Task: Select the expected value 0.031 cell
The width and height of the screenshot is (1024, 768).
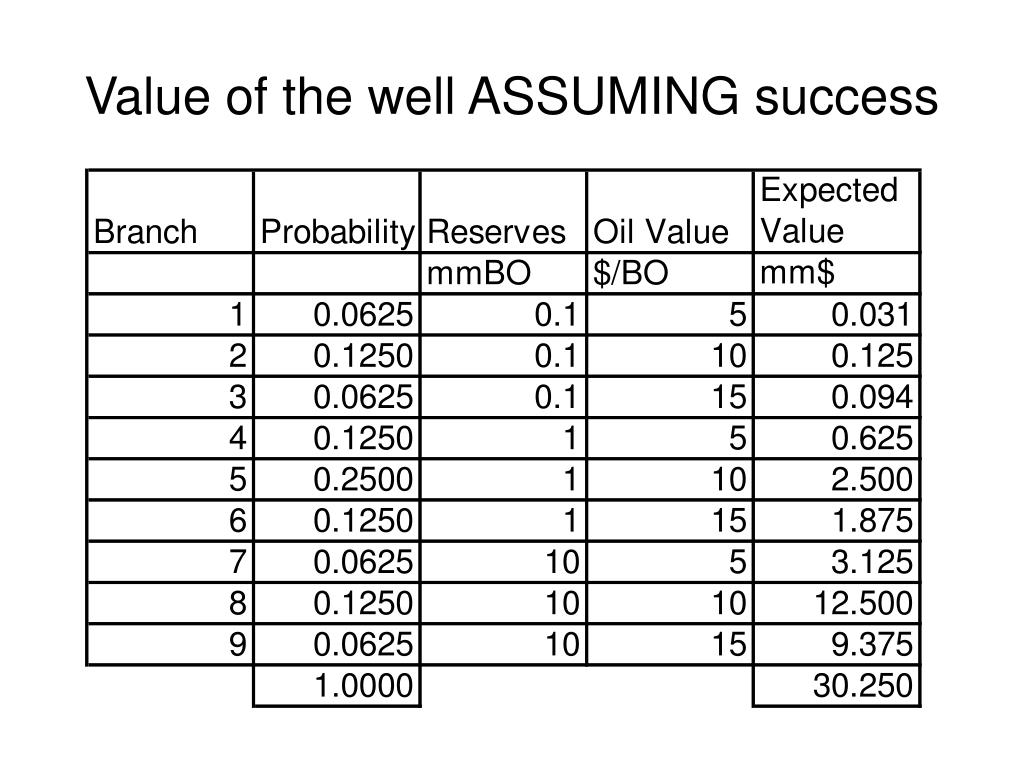Action: point(837,315)
